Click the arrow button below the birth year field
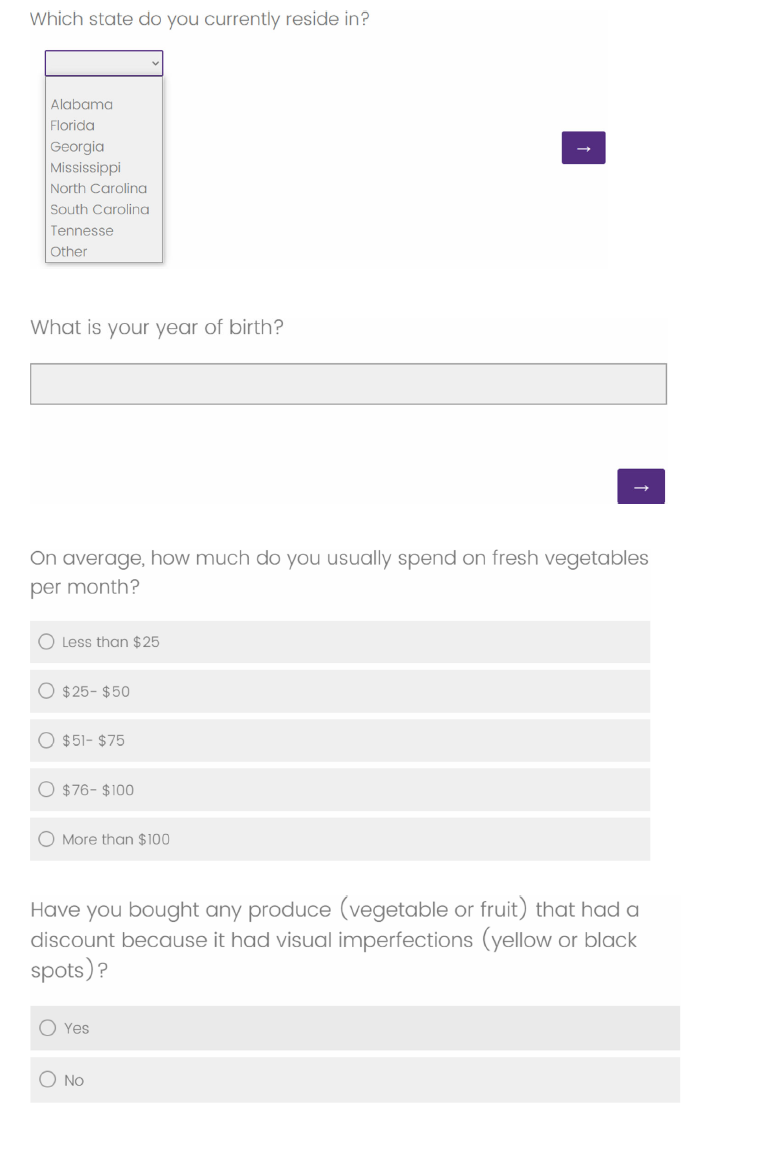 pyautogui.click(x=641, y=486)
